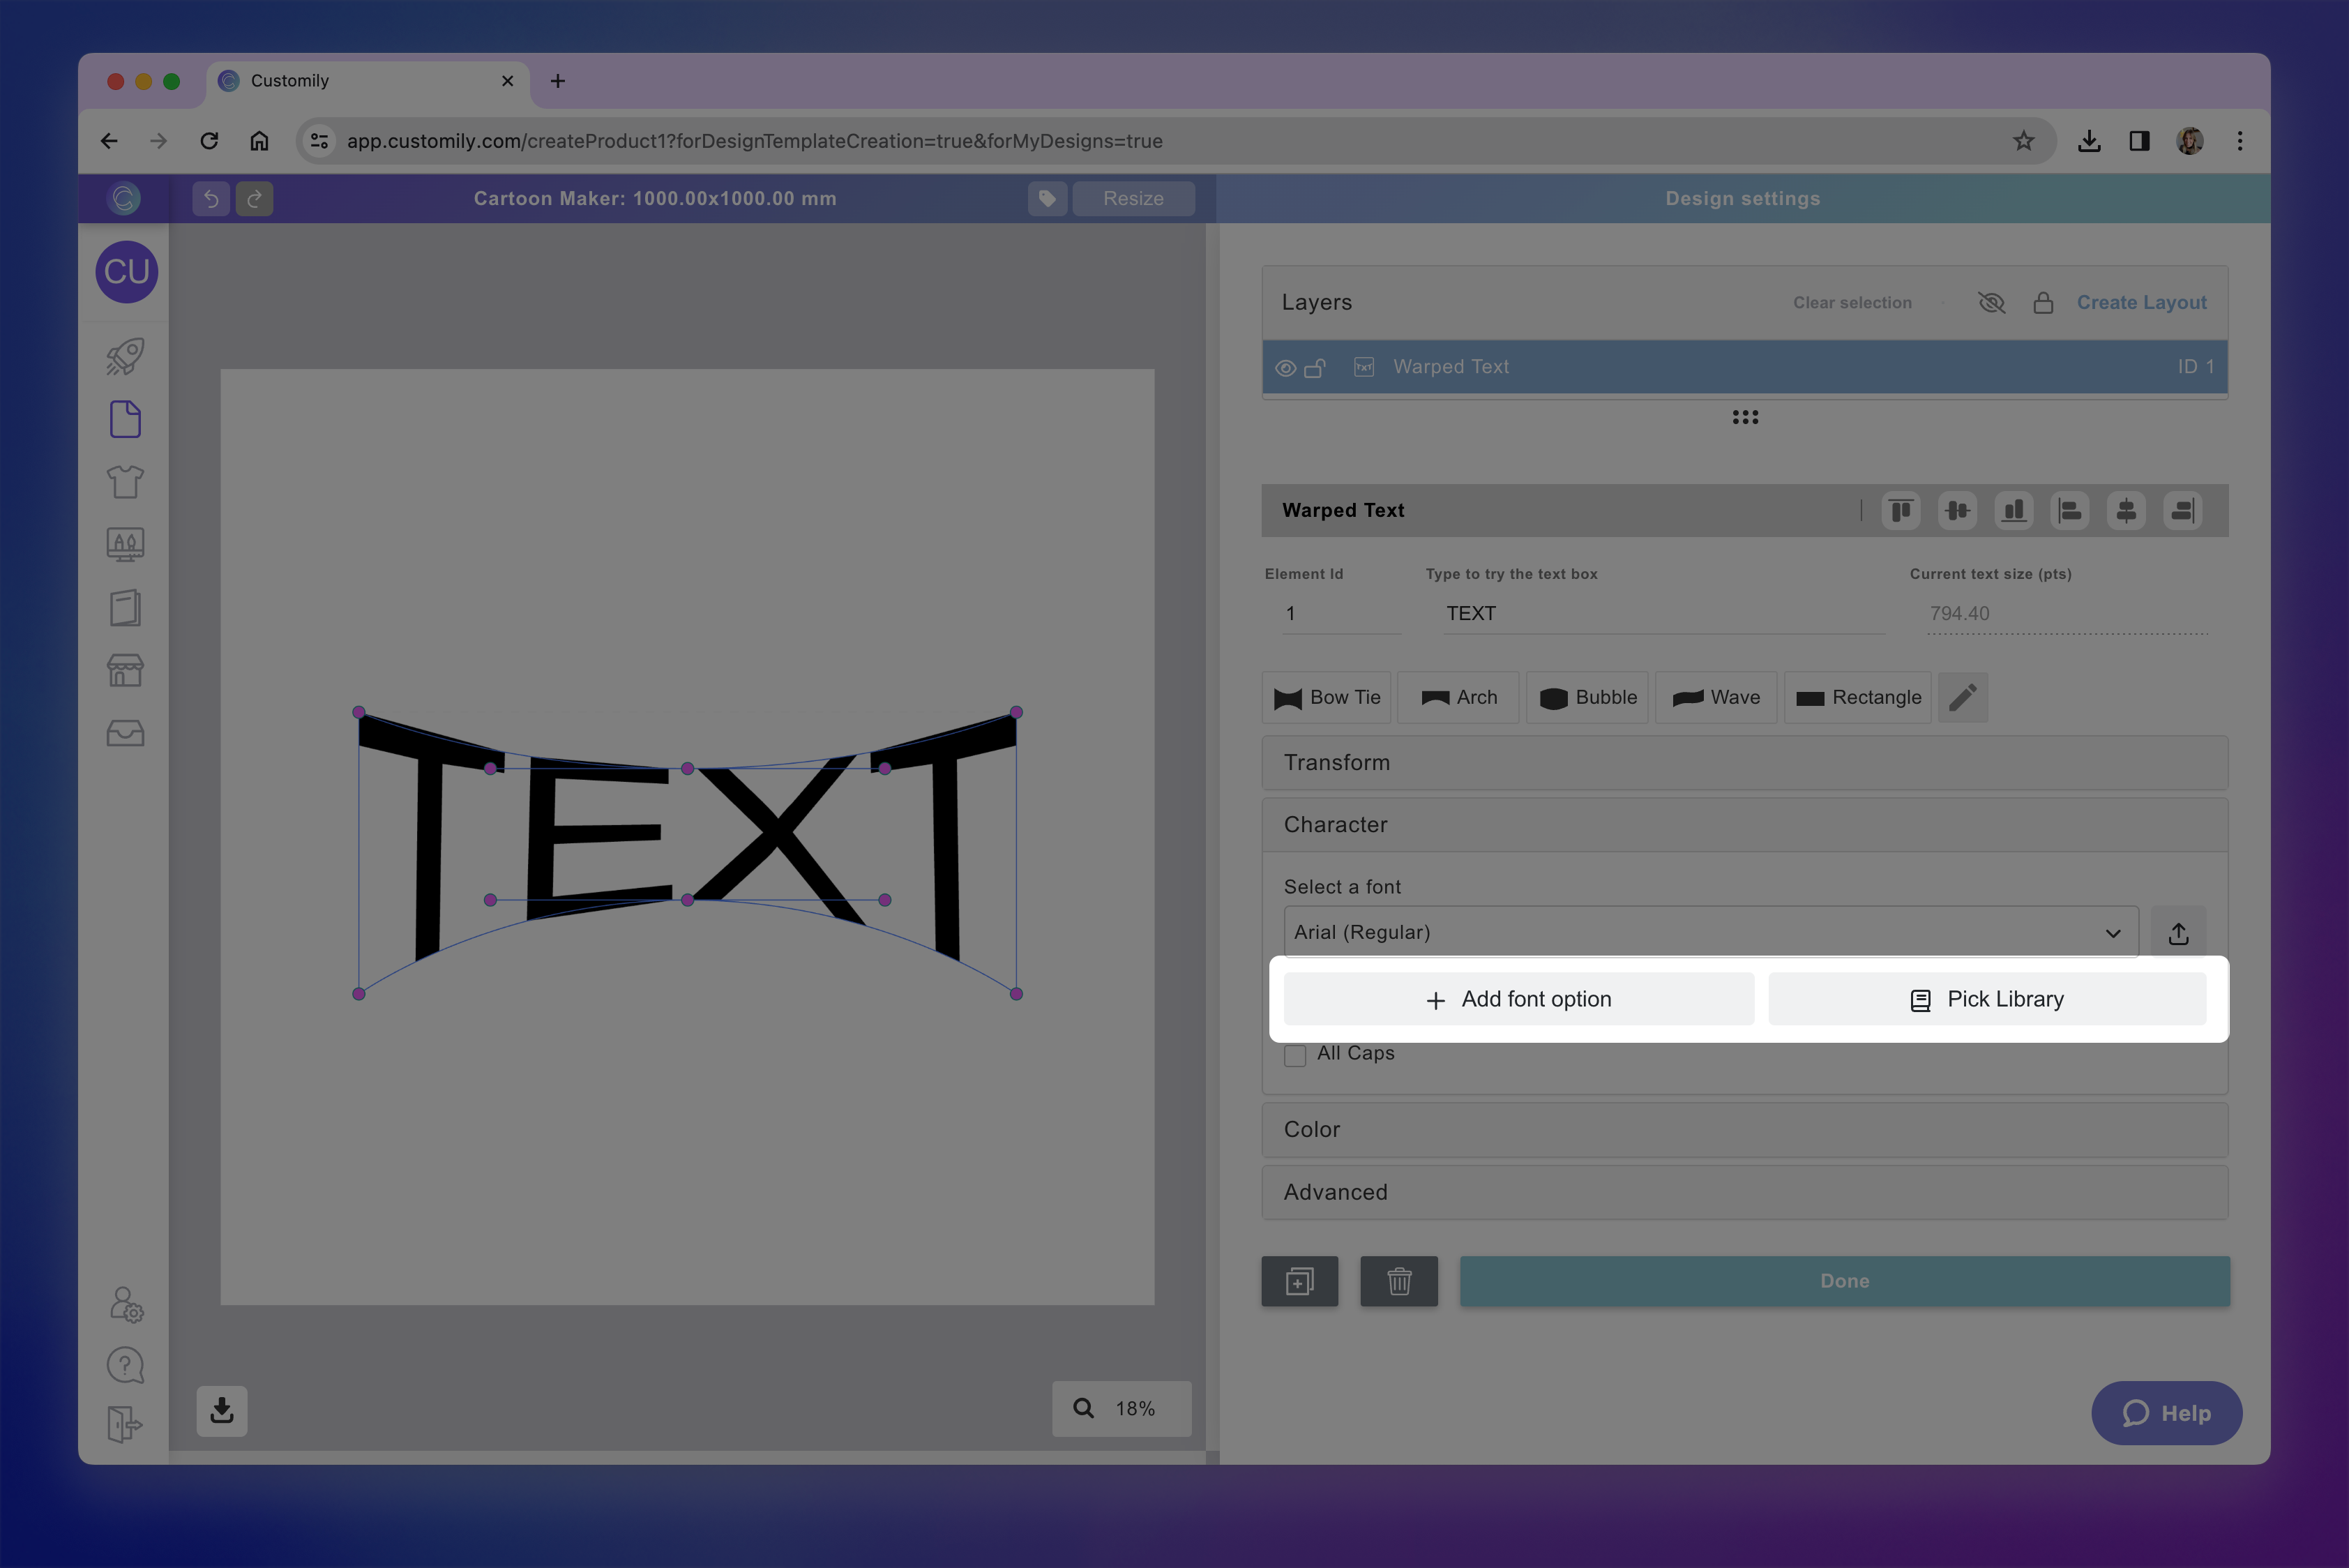Toggle the lock on the Warped Text layer
This screenshot has height=1568, width=2349.
pyautogui.click(x=1316, y=367)
